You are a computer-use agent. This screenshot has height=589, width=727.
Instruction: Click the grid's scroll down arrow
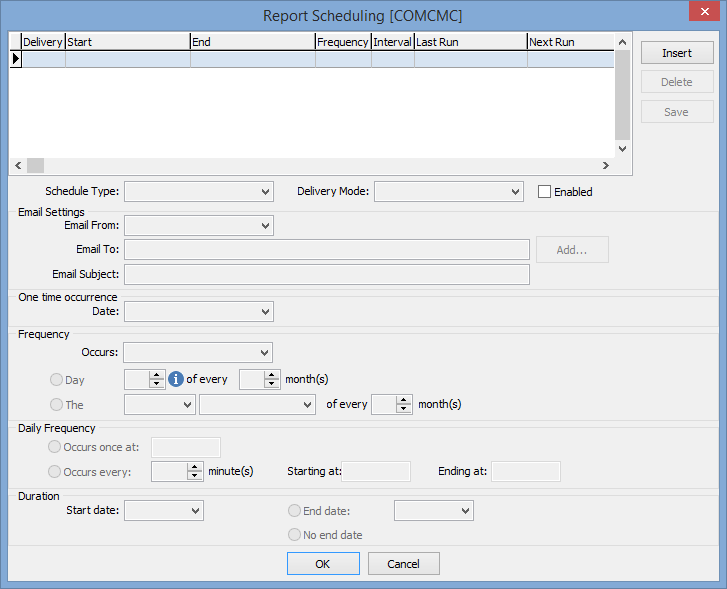coord(622,149)
